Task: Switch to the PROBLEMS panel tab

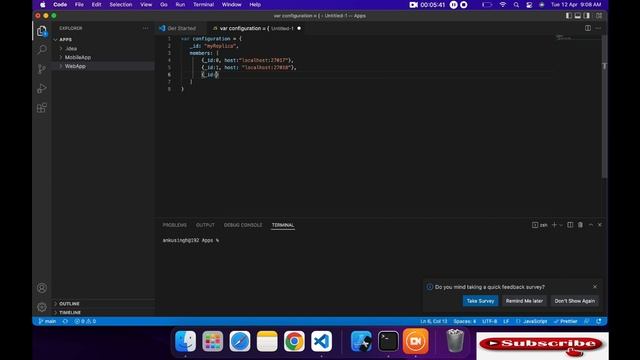Action: [x=175, y=225]
